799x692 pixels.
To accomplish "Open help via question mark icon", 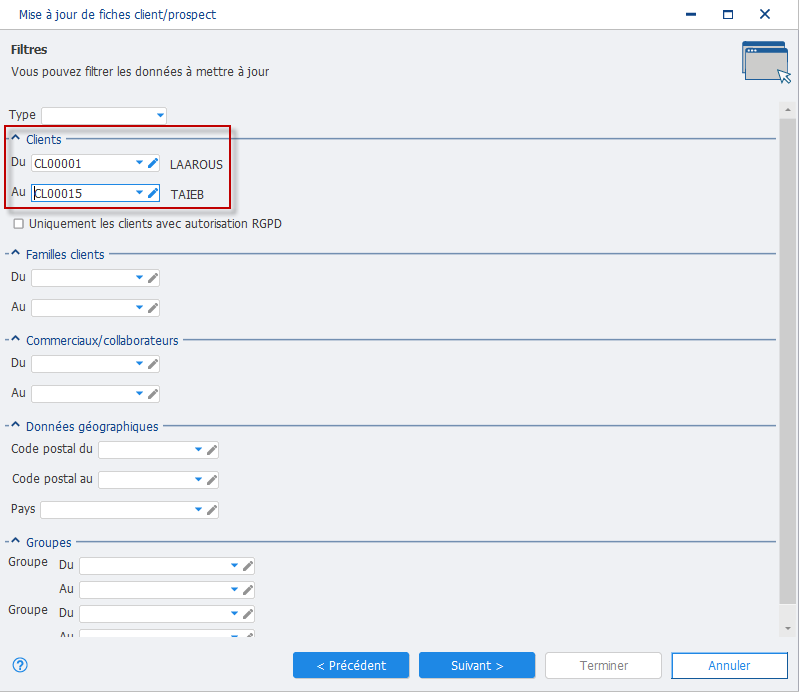I will [x=20, y=665].
